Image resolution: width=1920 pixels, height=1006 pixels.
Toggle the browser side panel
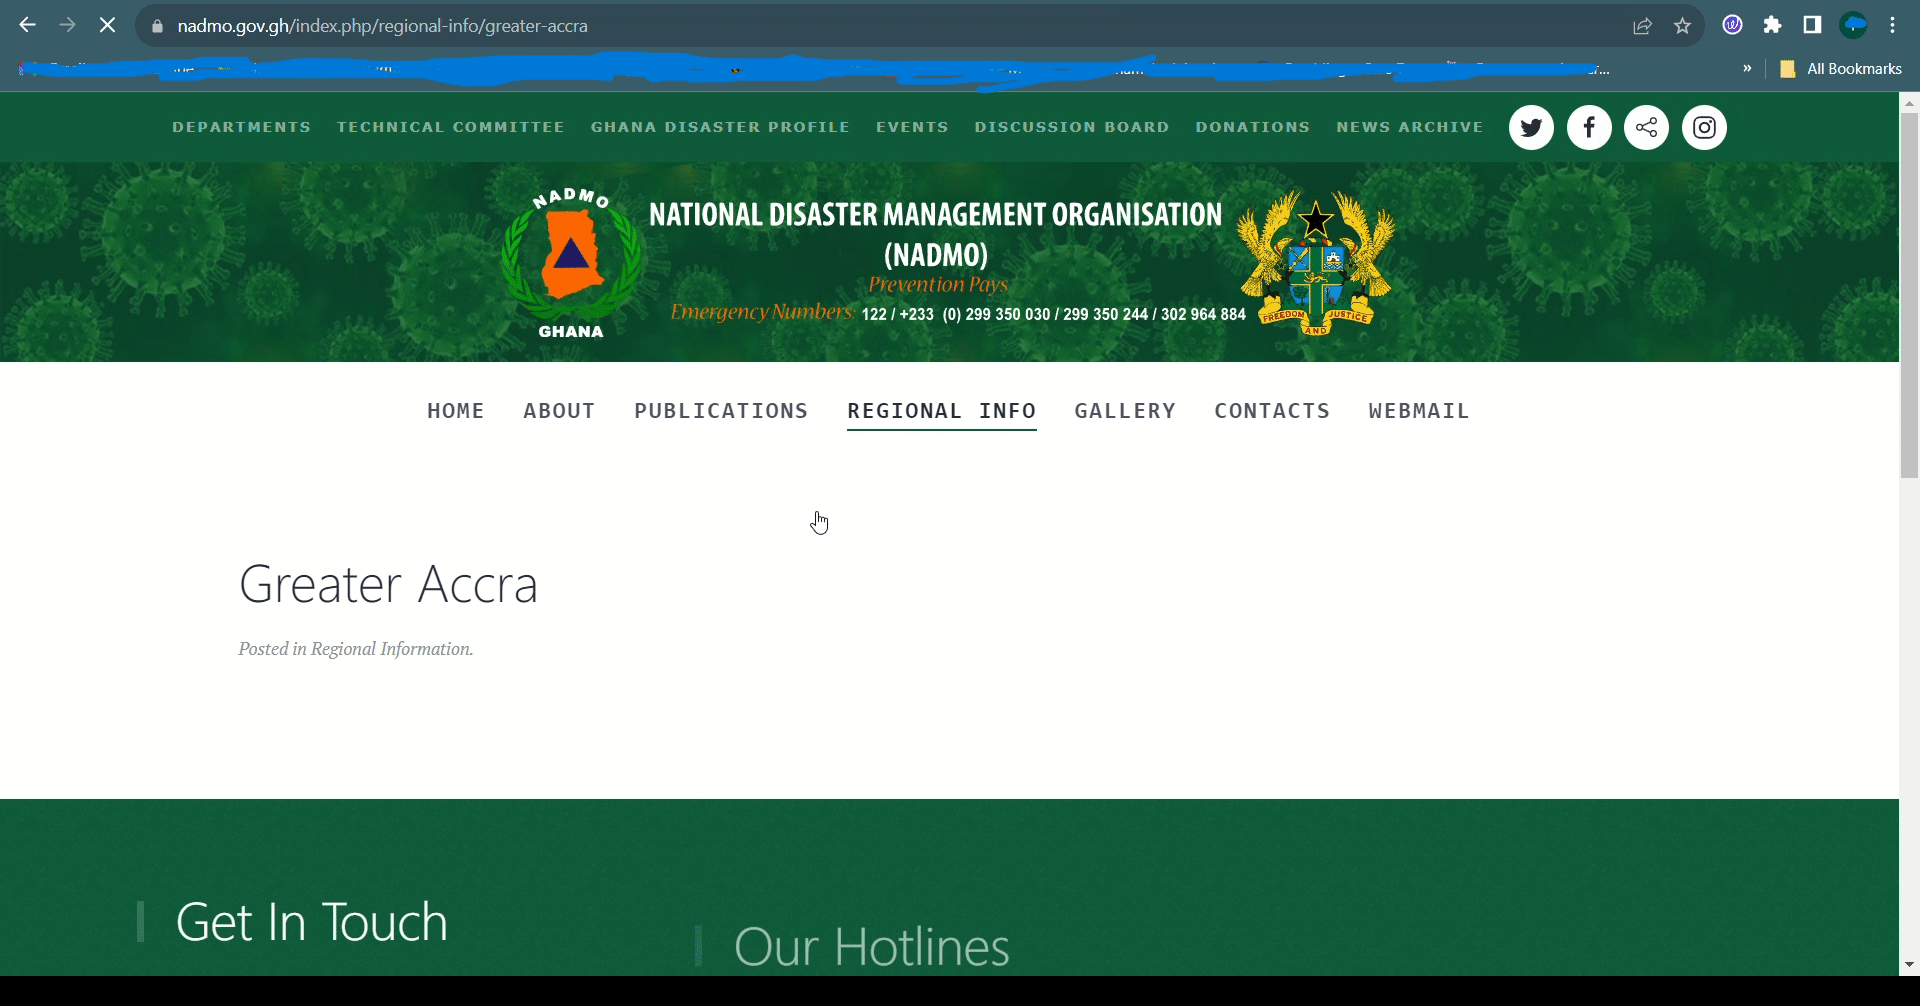(x=1812, y=26)
